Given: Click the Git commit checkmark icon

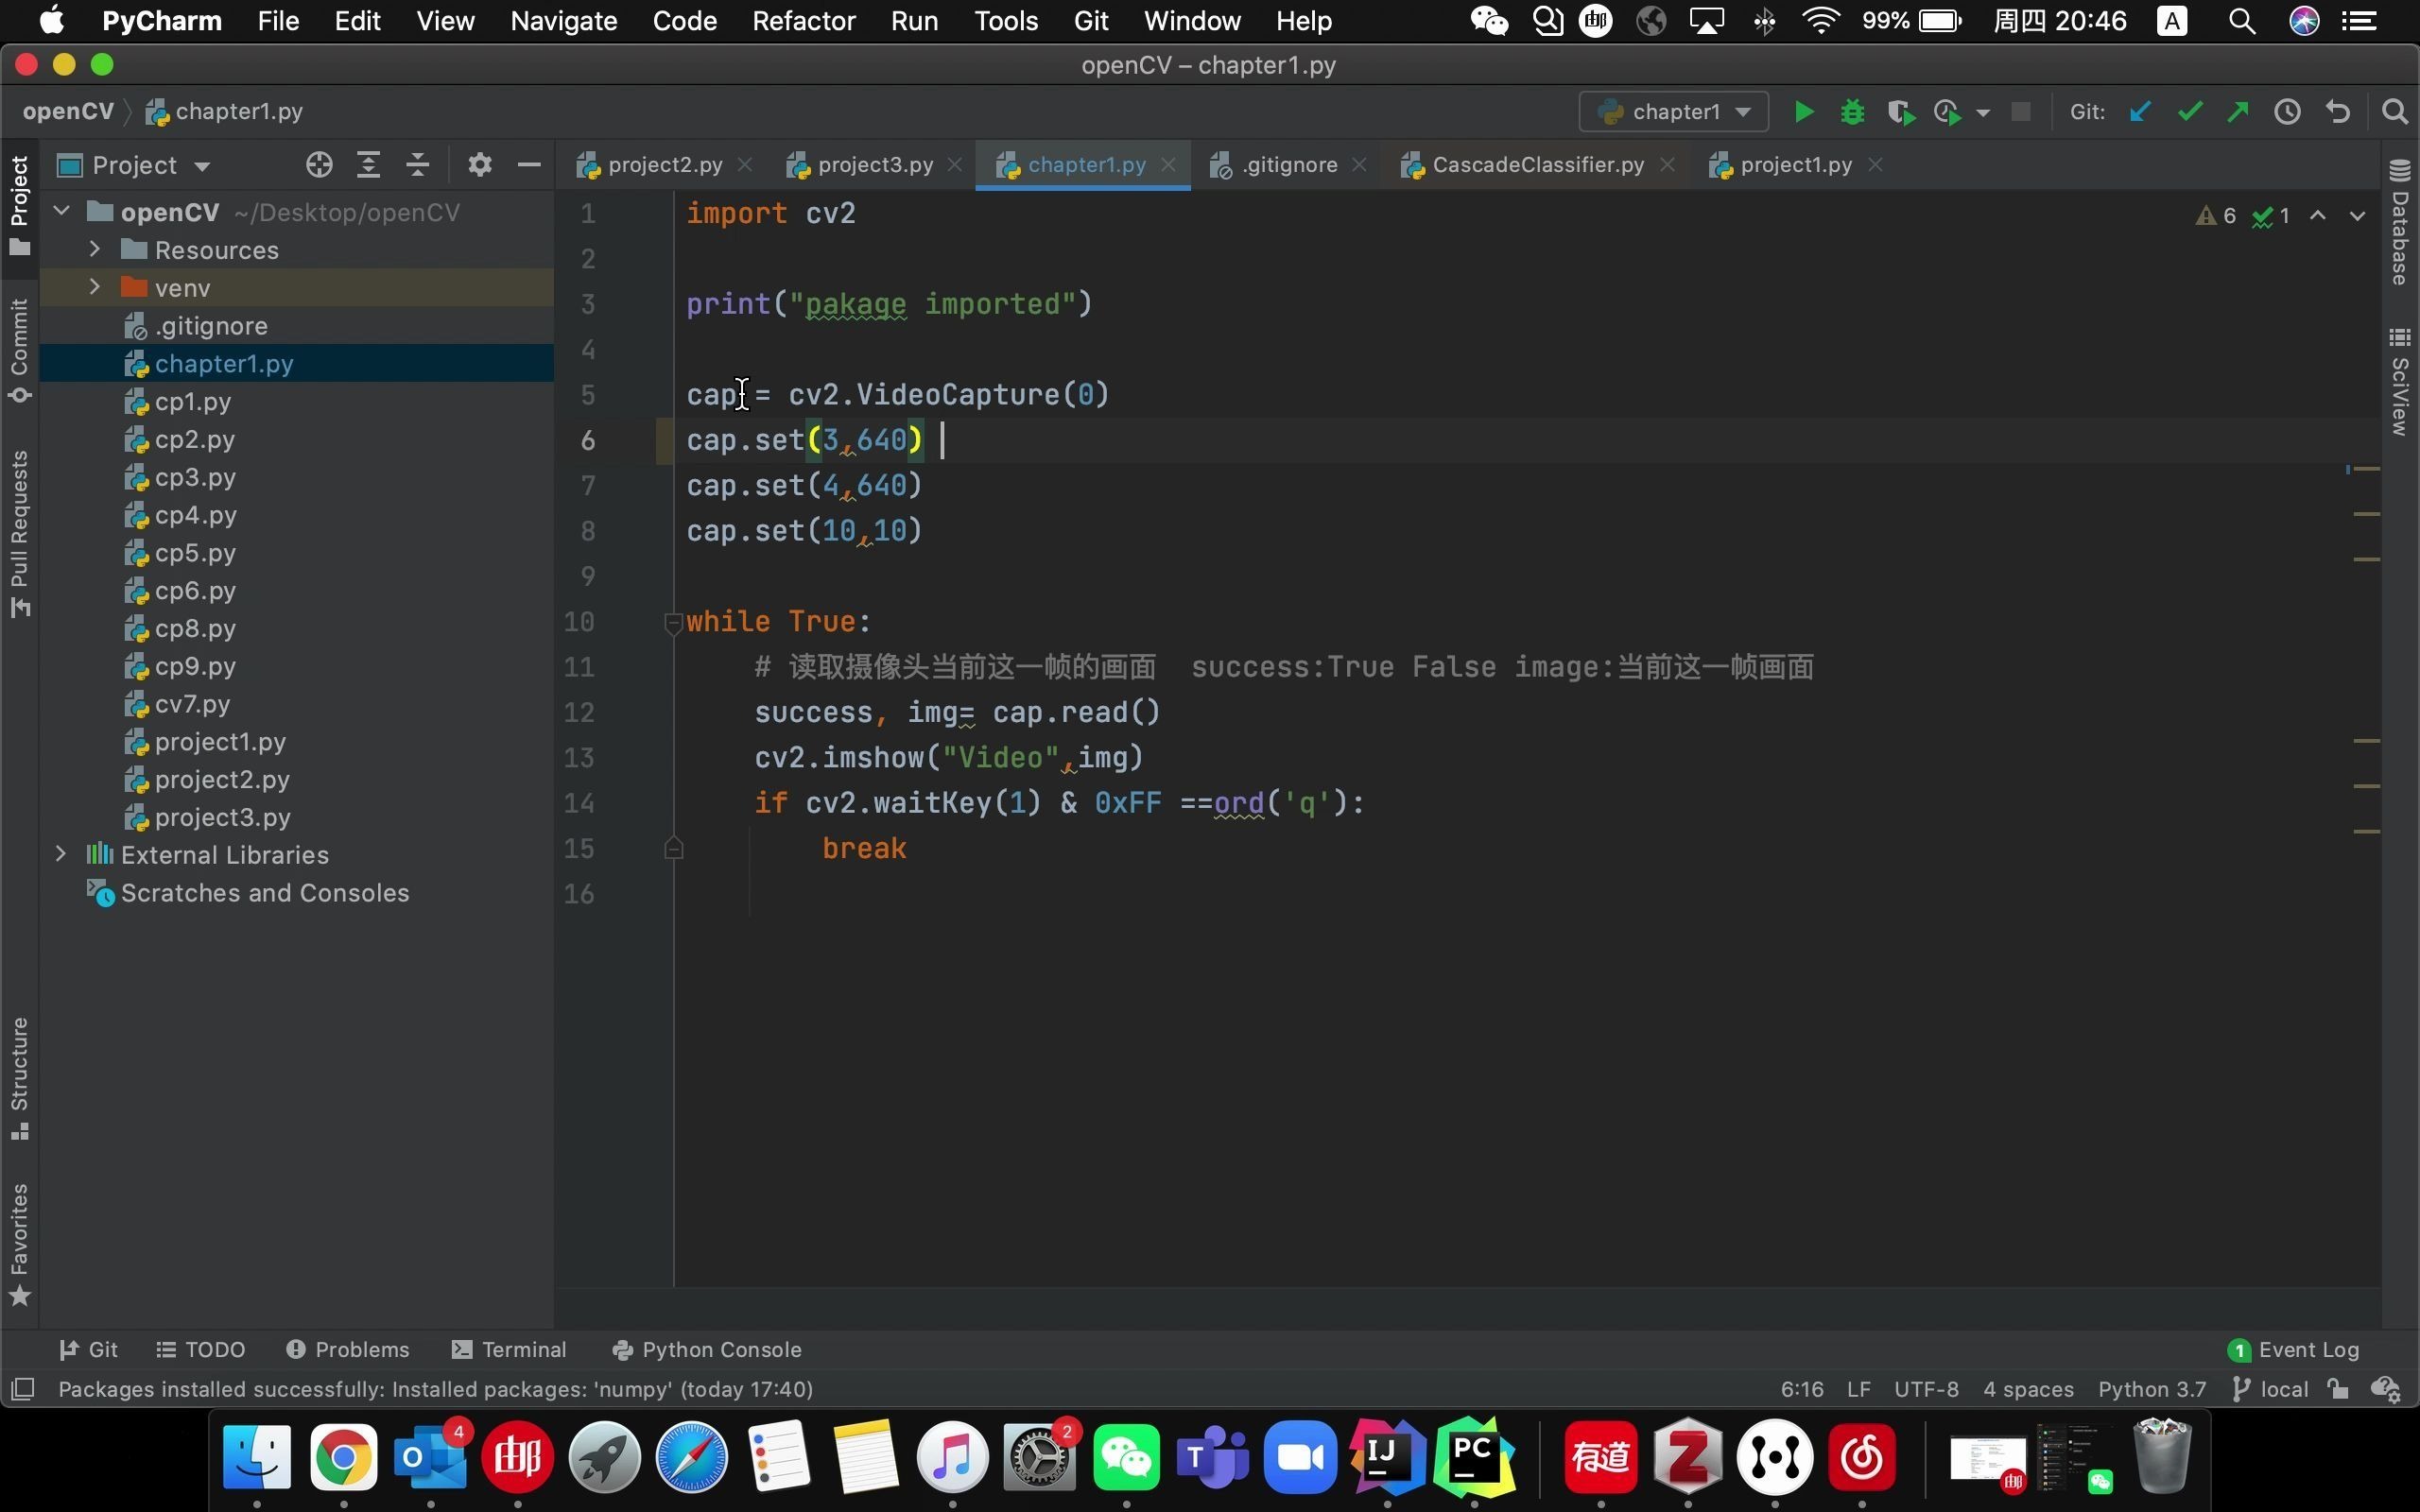Looking at the screenshot, I should (2190, 112).
